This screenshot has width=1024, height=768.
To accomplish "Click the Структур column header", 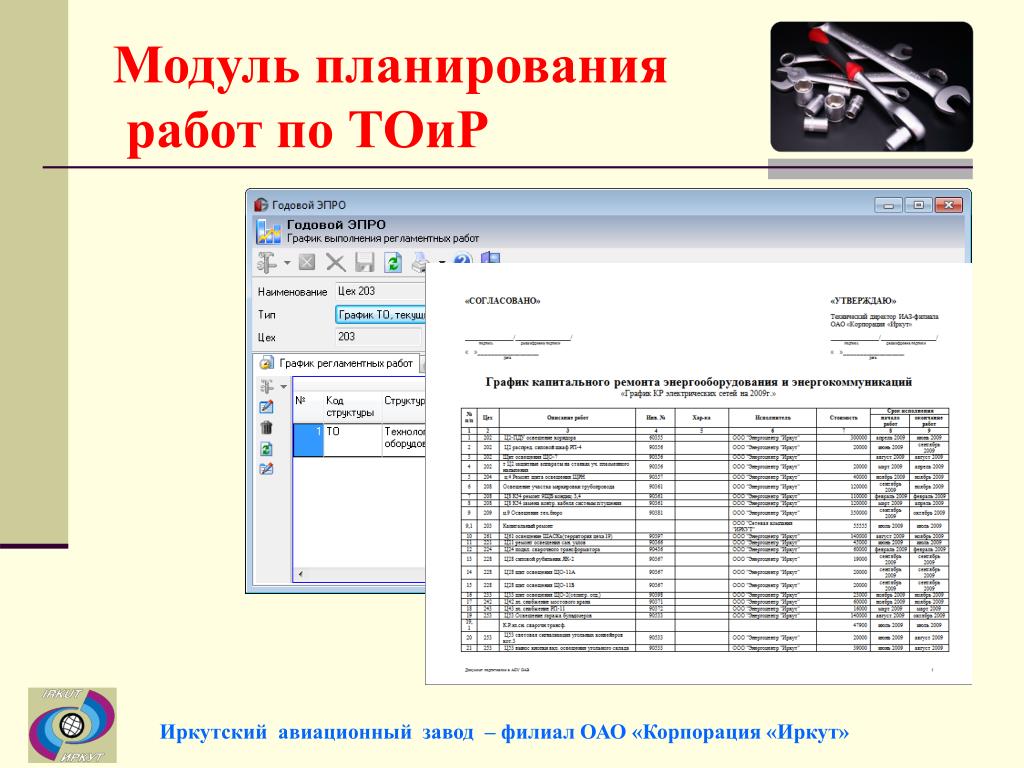I will [404, 407].
